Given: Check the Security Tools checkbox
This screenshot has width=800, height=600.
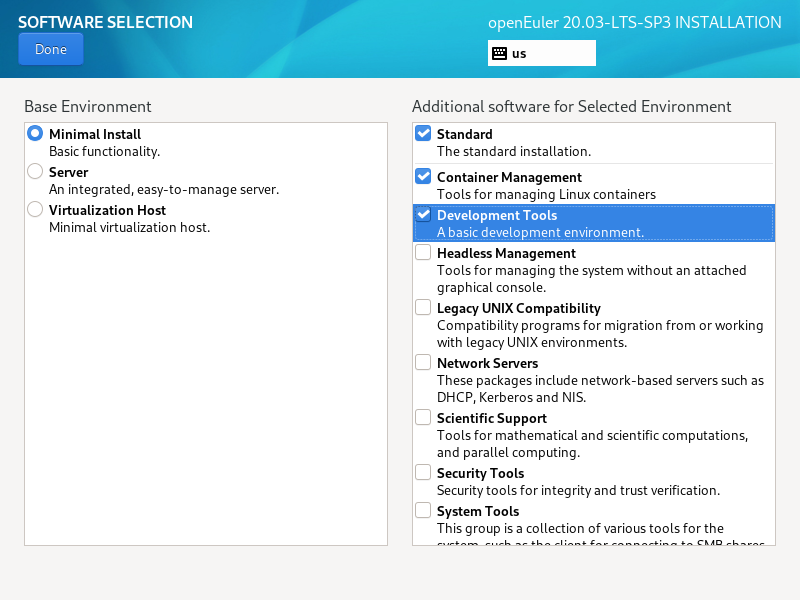Looking at the screenshot, I should point(423,472).
